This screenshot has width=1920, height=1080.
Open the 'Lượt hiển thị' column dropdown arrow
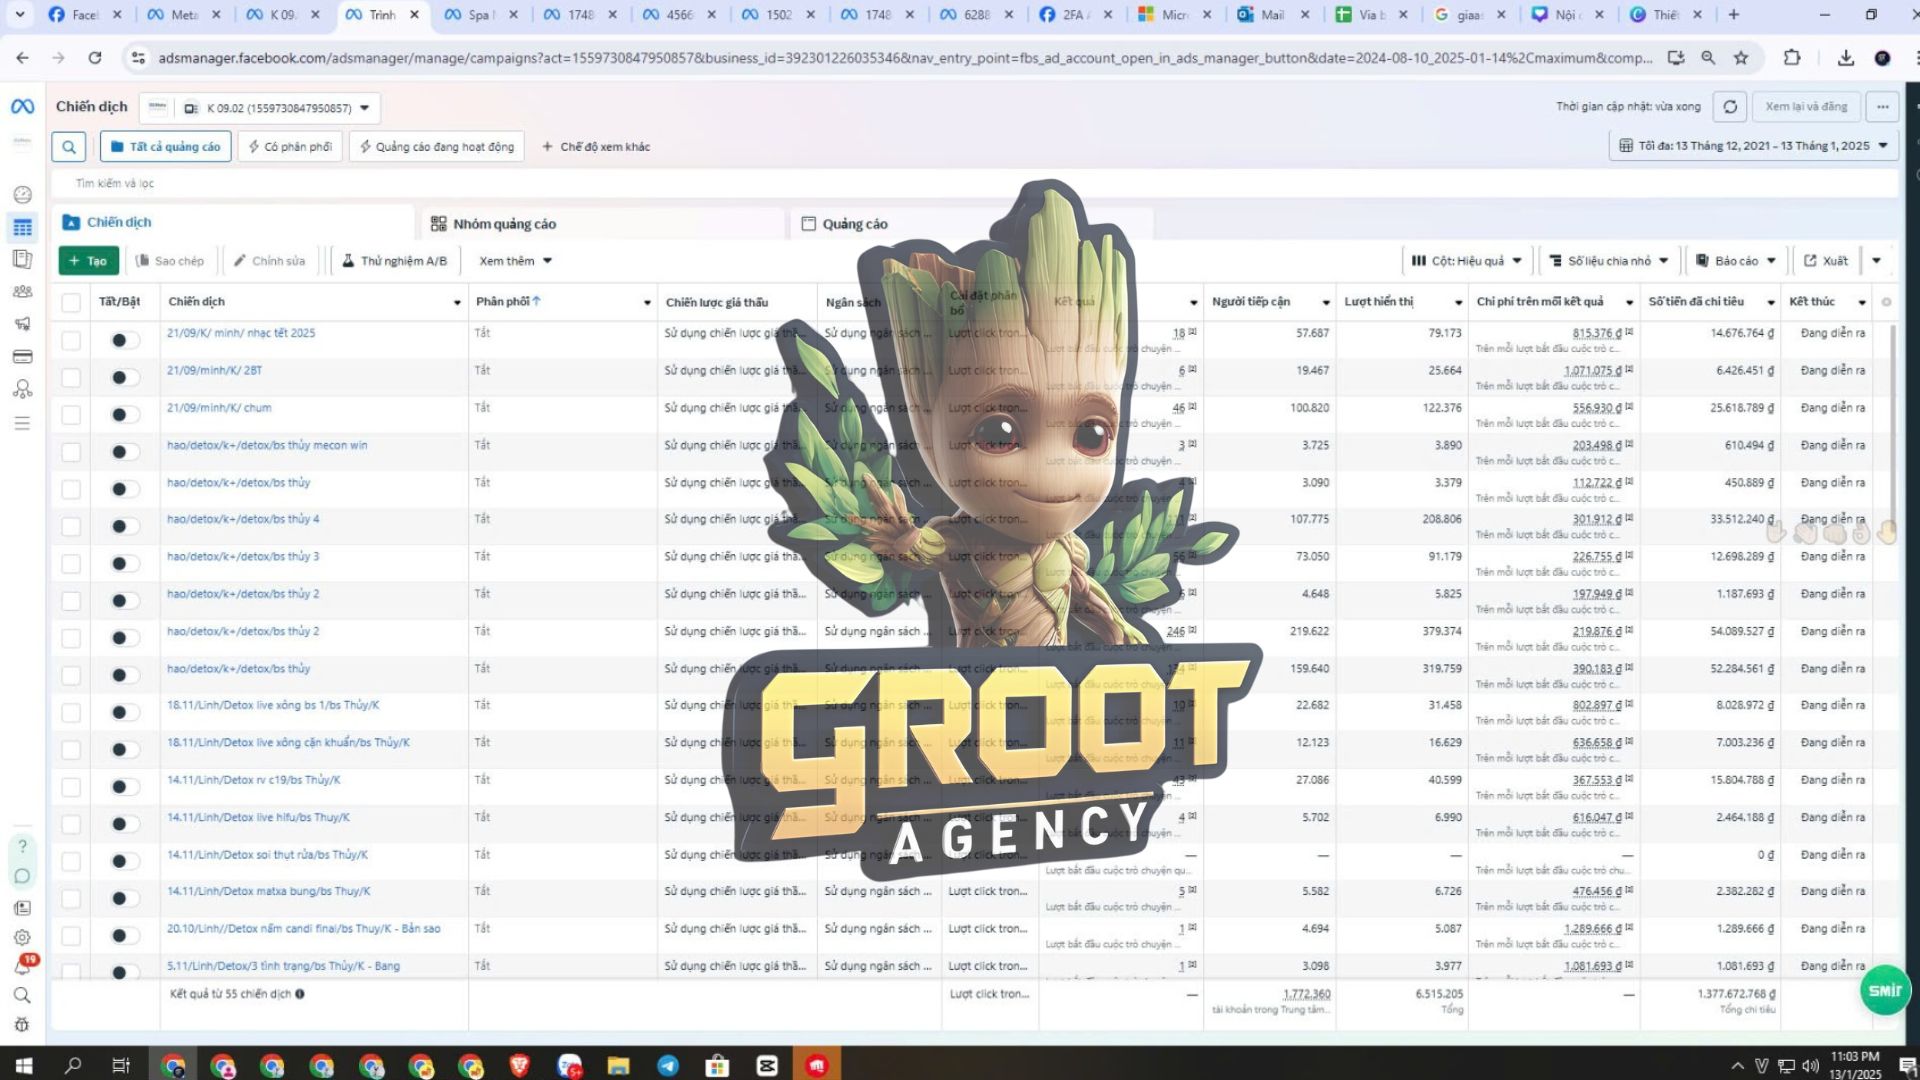1458,302
